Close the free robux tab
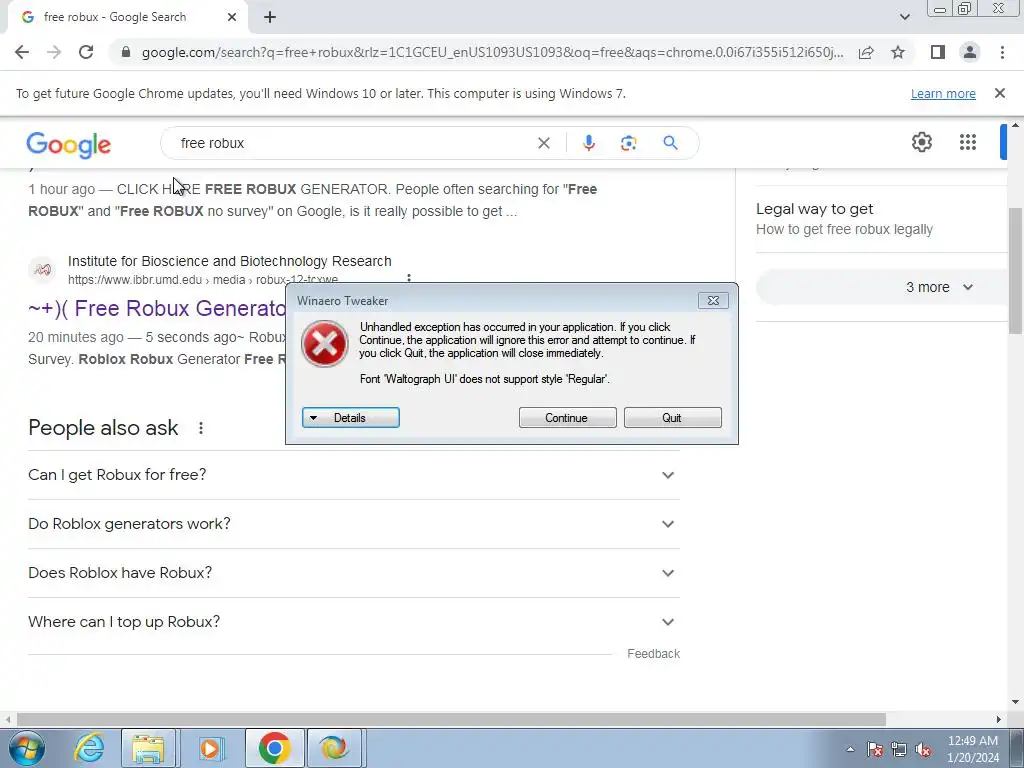 coord(232,17)
